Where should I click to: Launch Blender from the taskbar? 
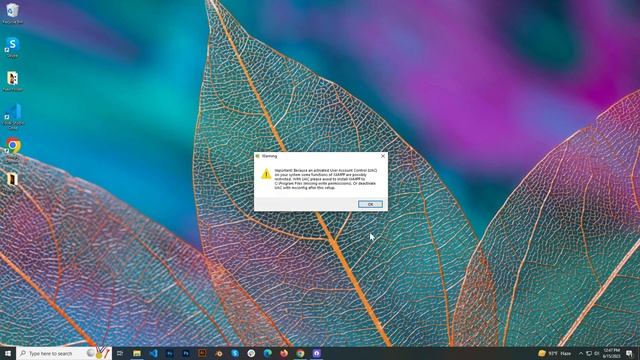pyautogui.click(x=219, y=353)
